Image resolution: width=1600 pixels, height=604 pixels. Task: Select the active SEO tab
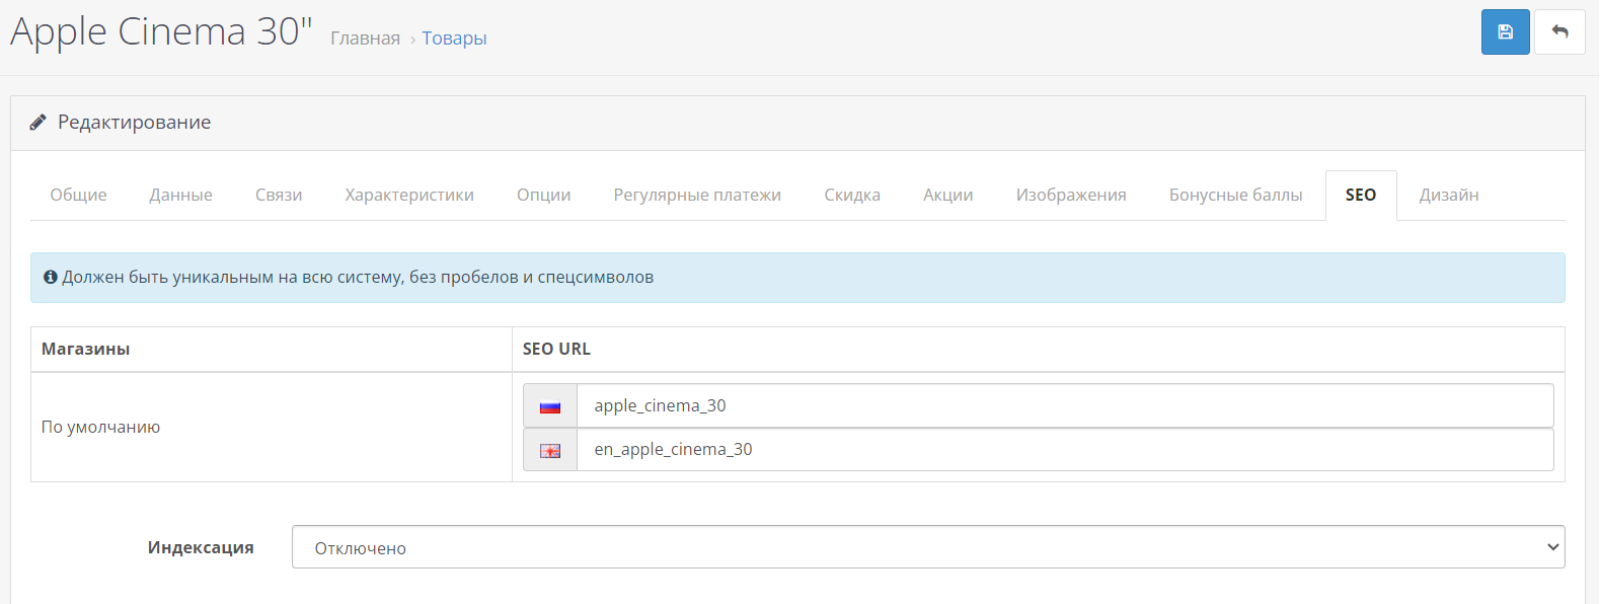click(x=1361, y=195)
